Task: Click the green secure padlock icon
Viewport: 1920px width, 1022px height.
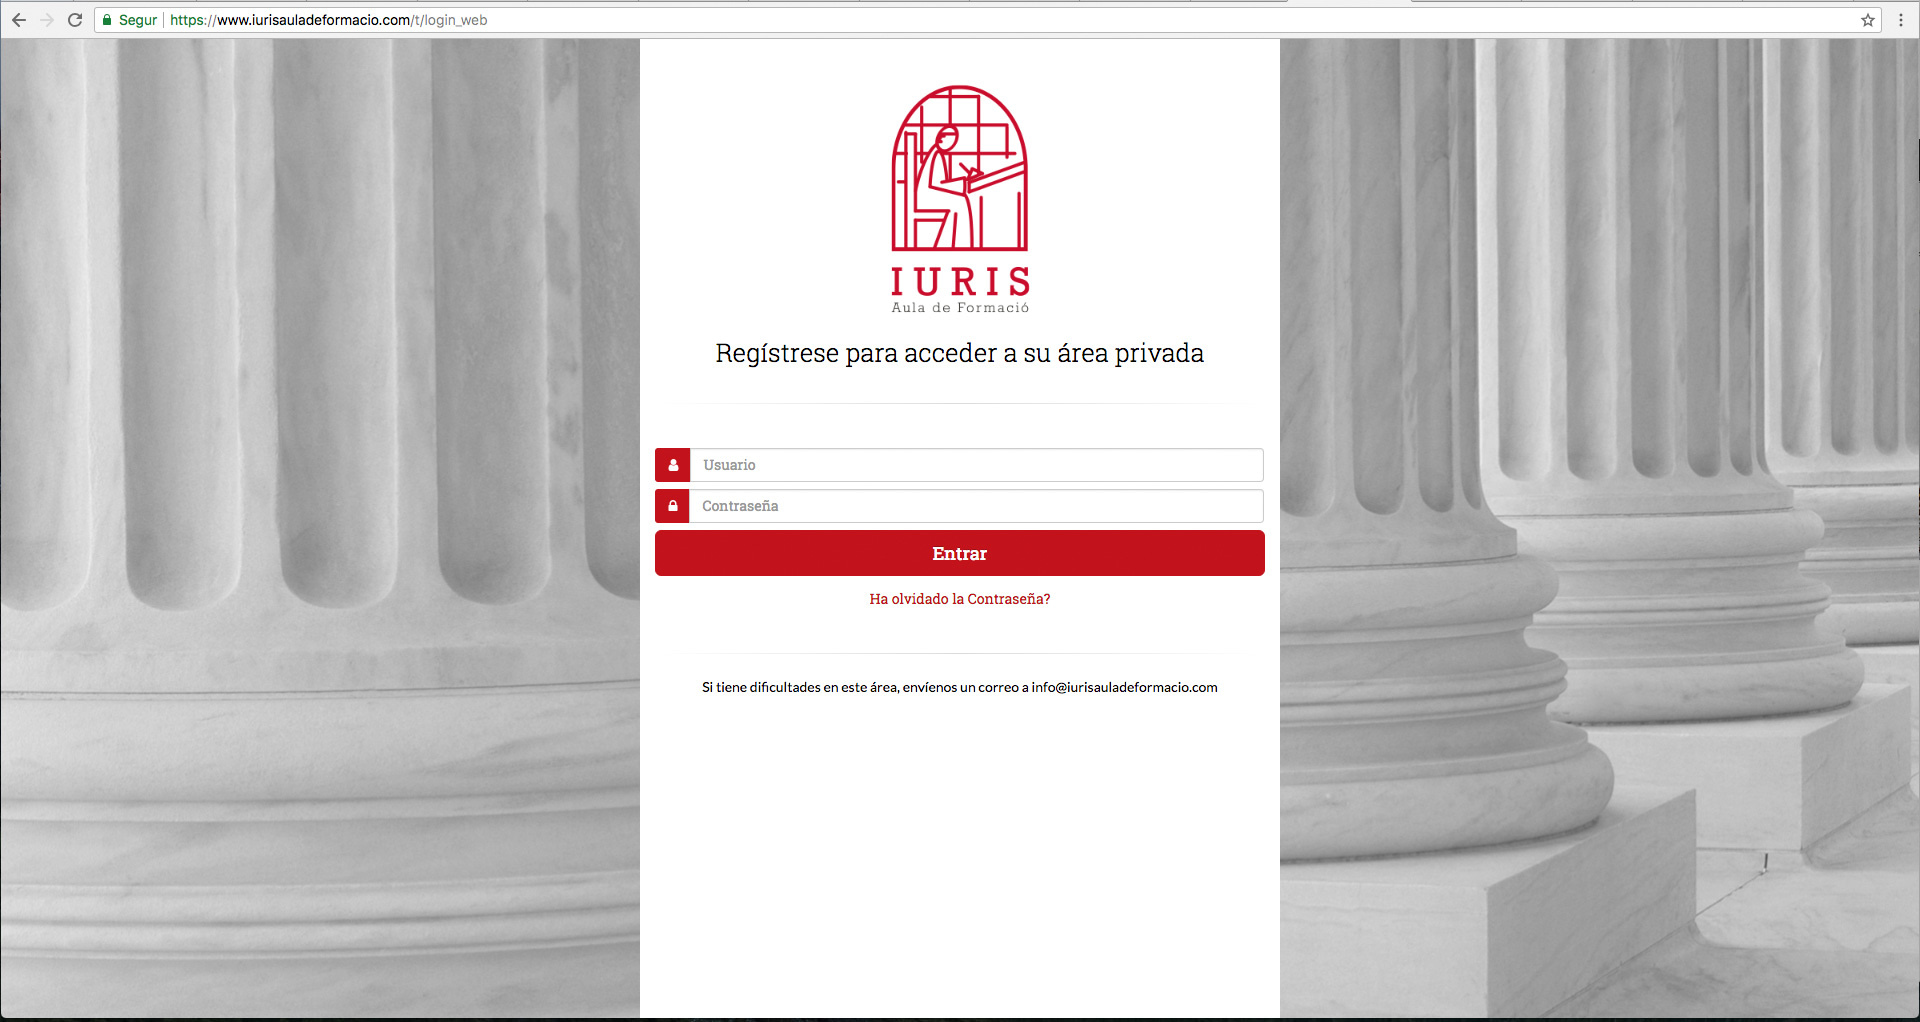Action: pyautogui.click(x=107, y=20)
